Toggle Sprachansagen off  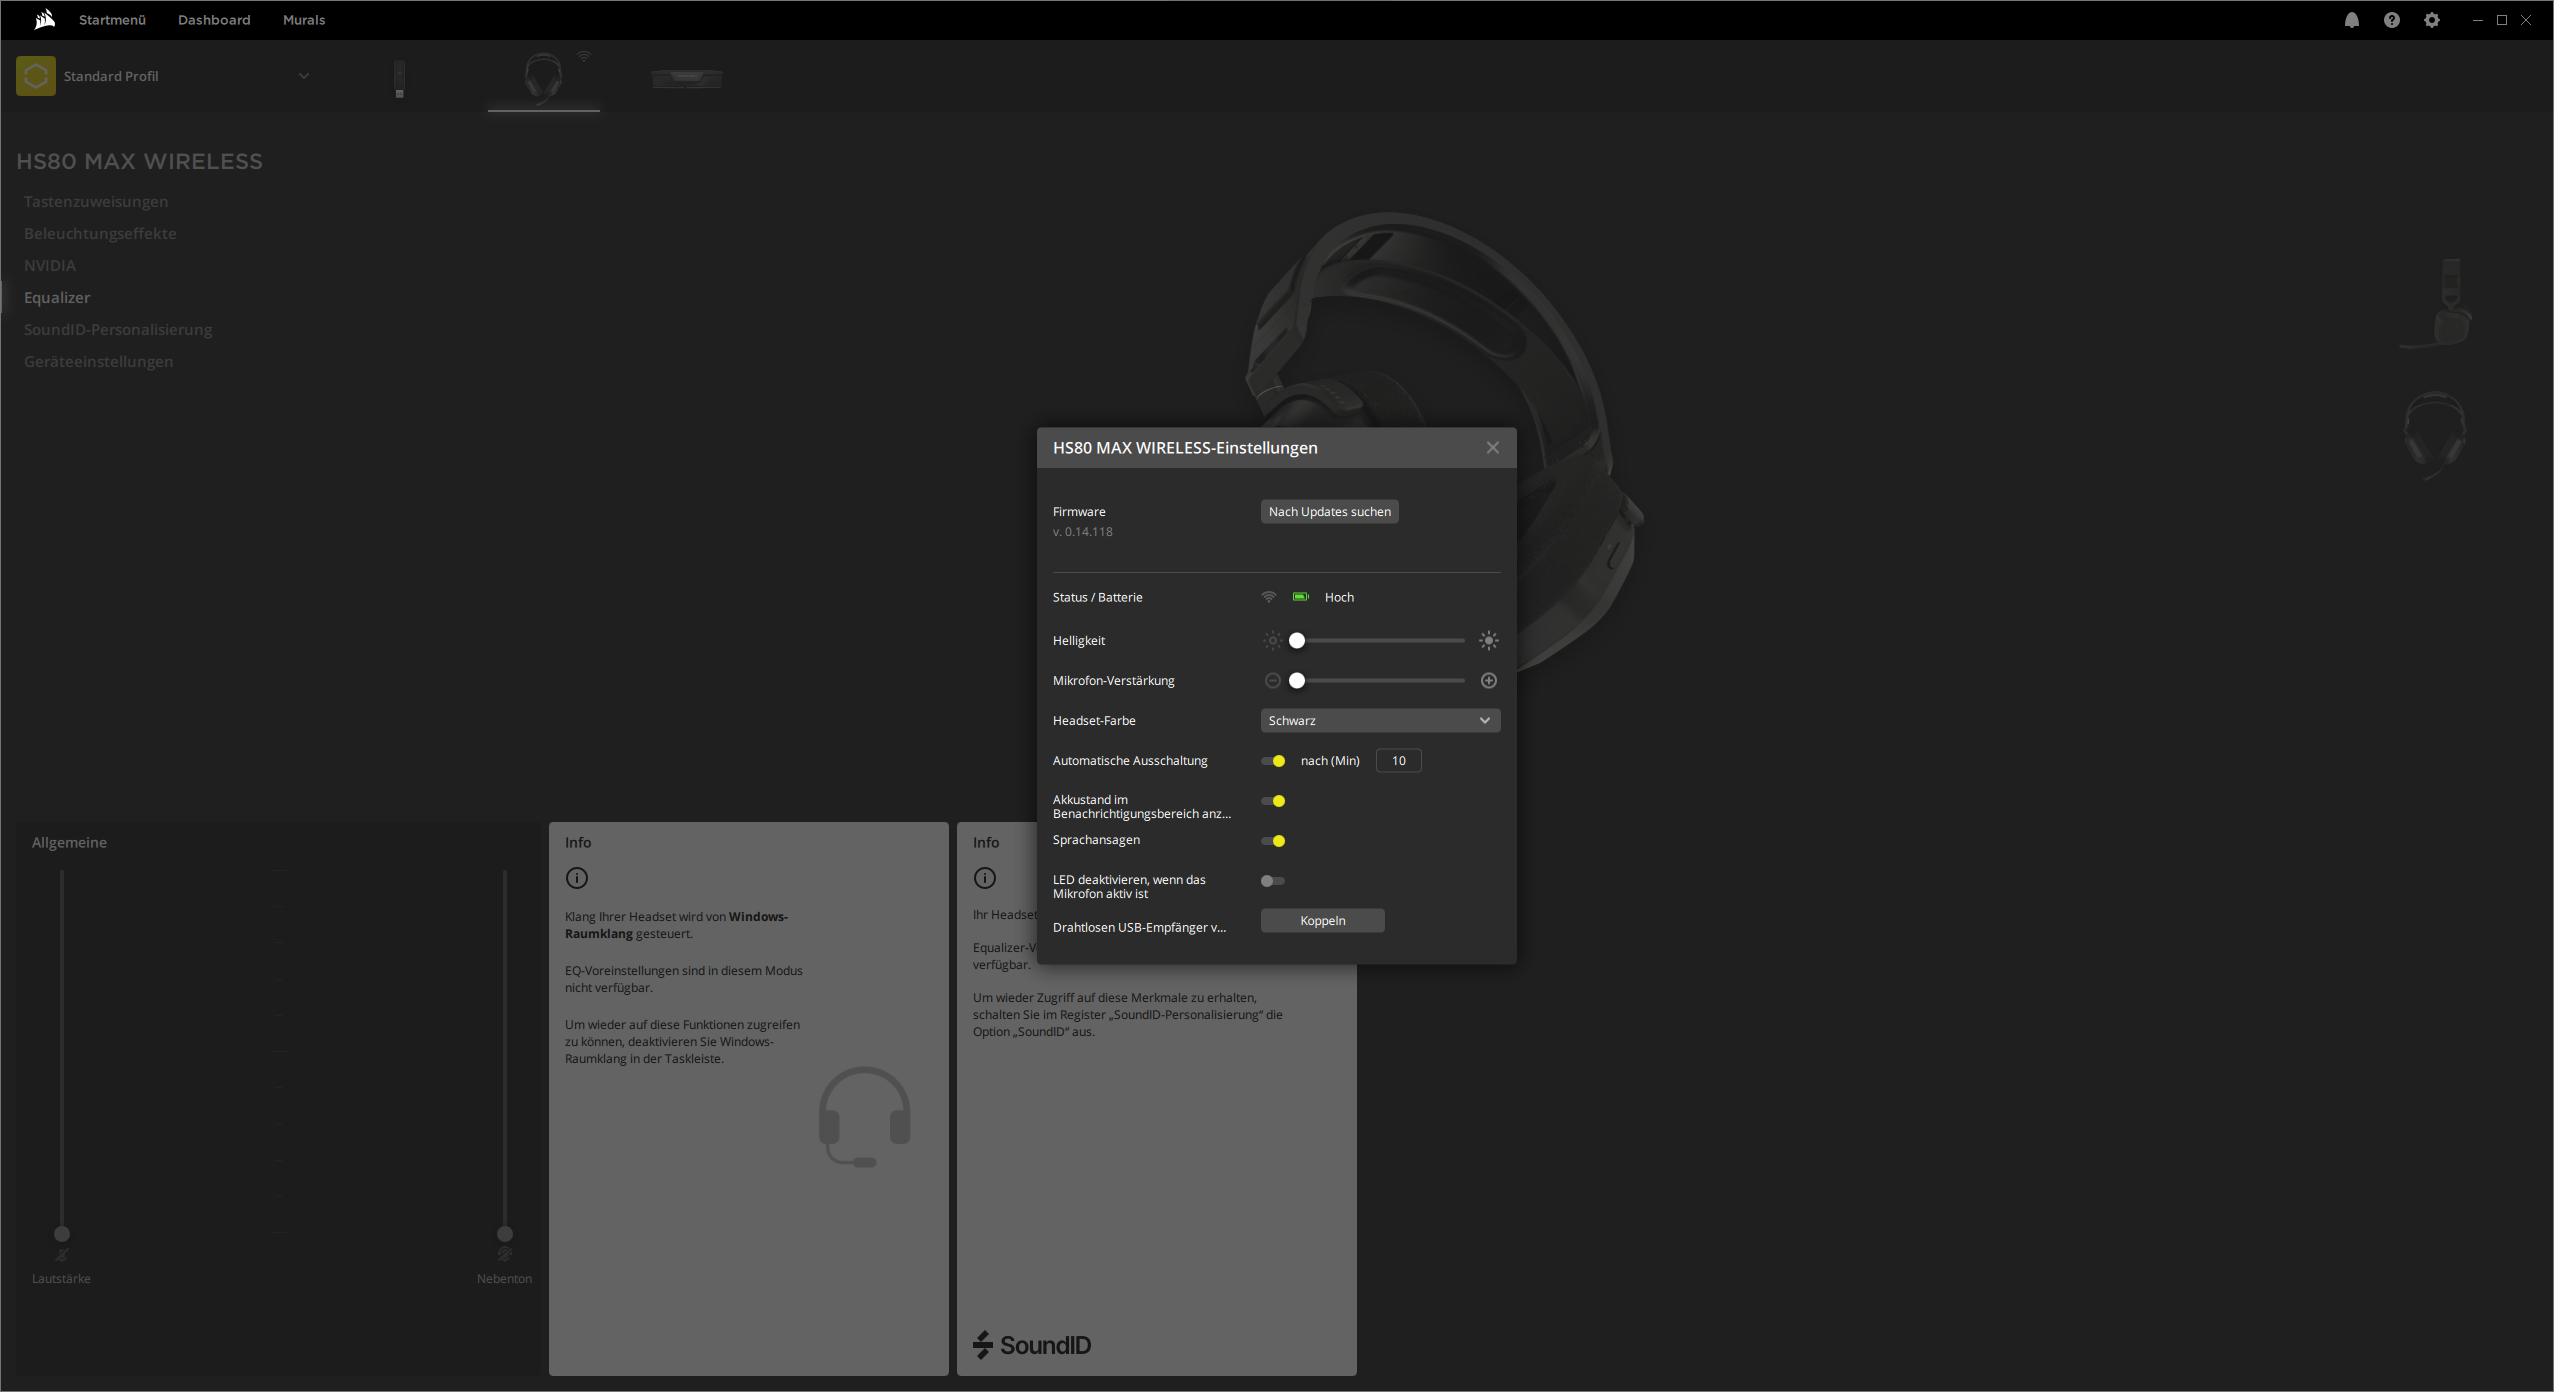click(x=1274, y=841)
